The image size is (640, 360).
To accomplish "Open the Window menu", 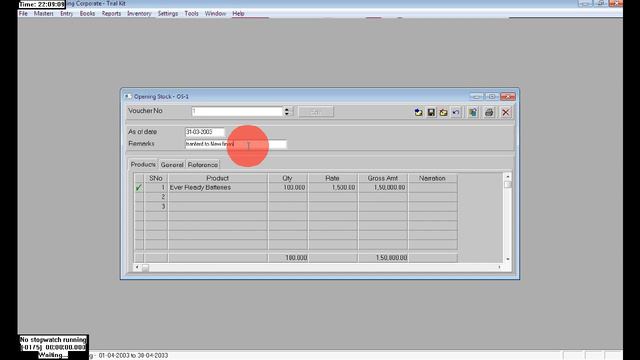I will (x=215, y=13).
